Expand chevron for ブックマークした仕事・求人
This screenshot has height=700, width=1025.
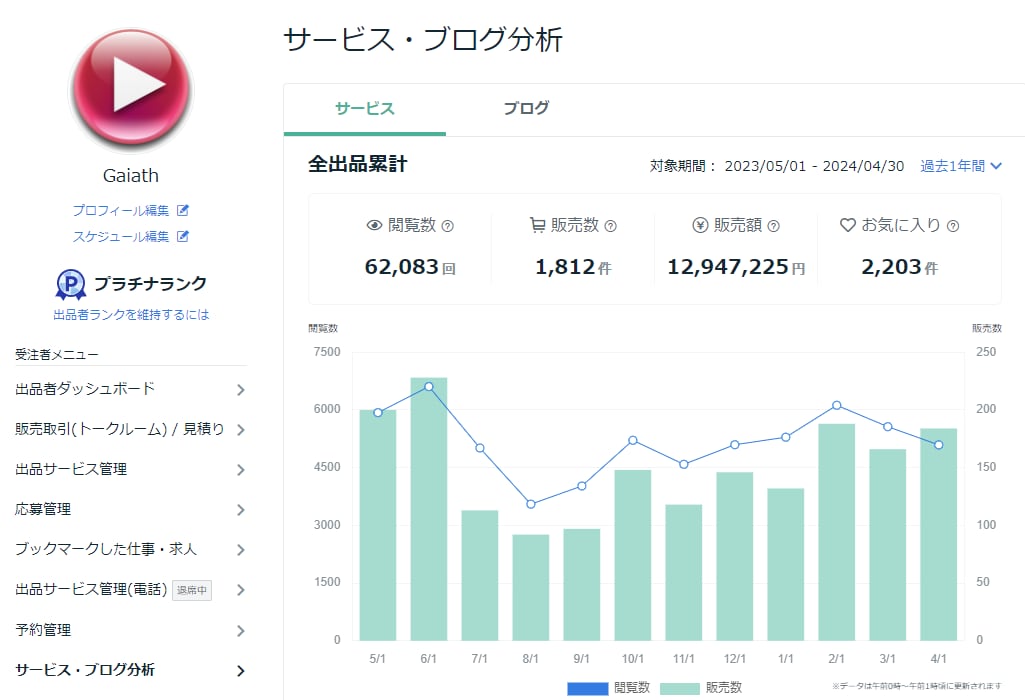[x=241, y=550]
